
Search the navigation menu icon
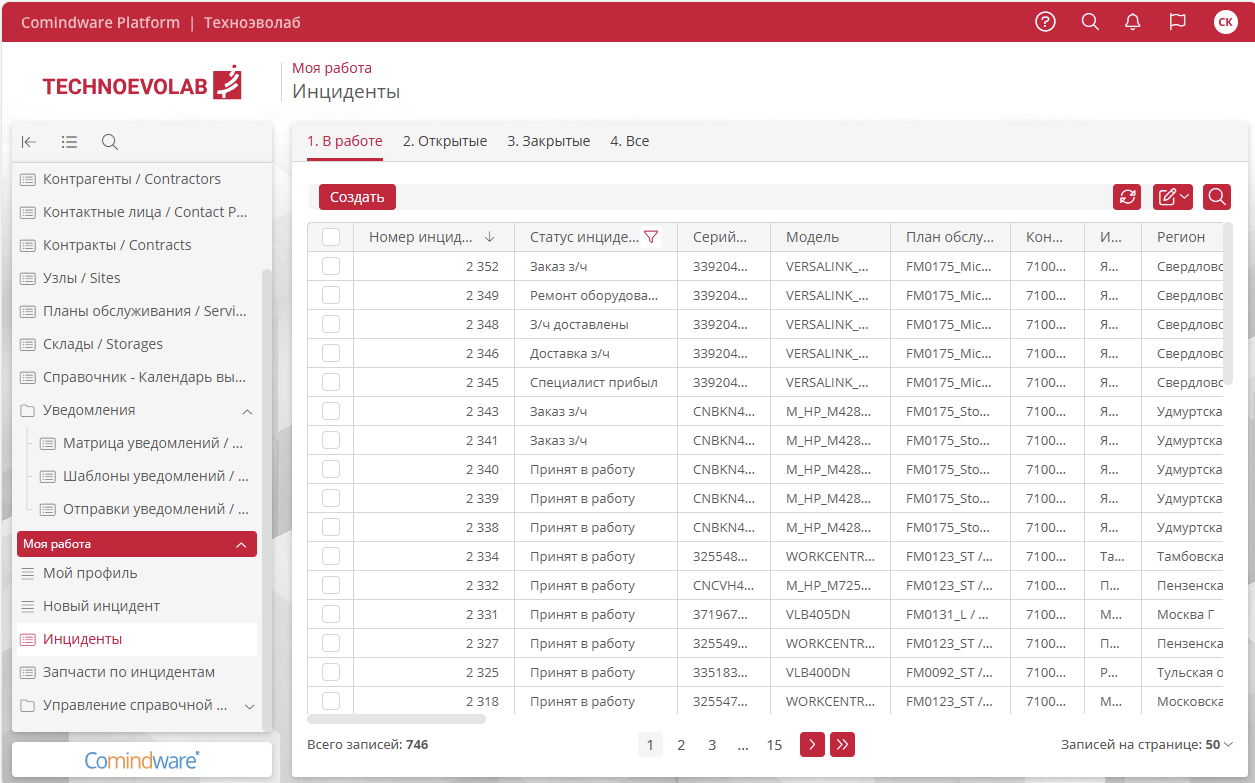(x=110, y=142)
